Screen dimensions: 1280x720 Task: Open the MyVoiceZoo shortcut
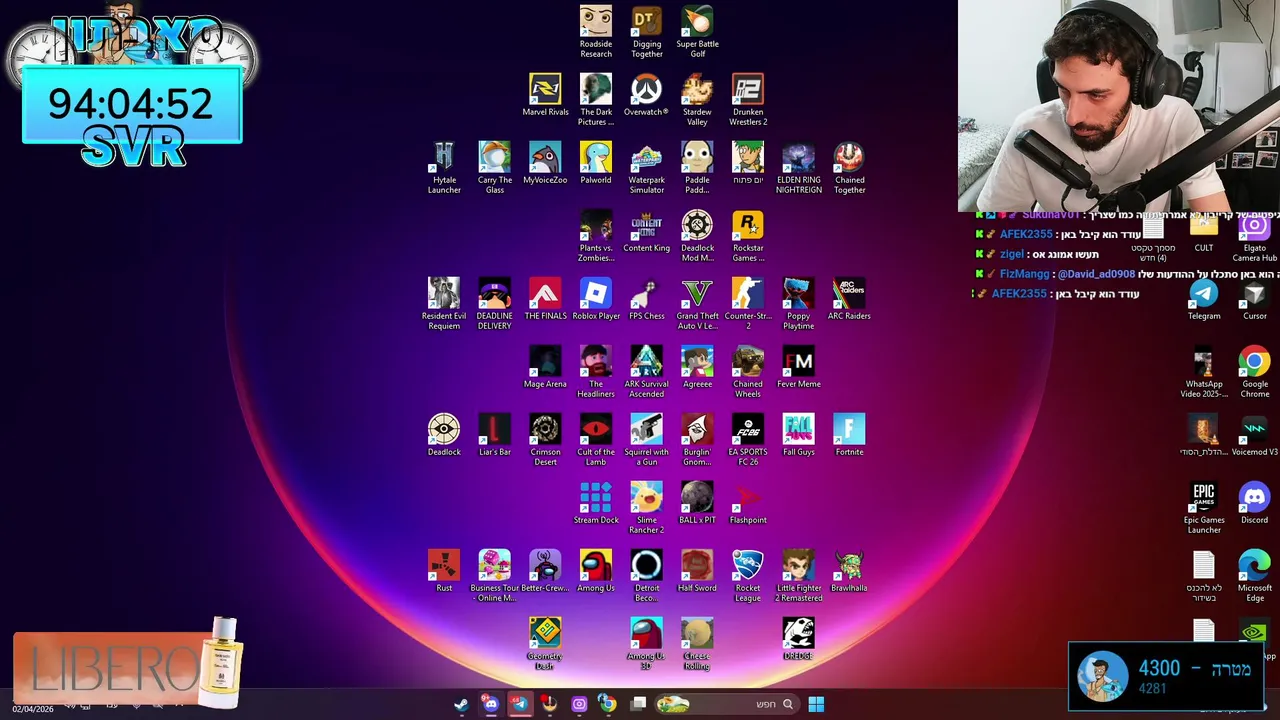[x=545, y=163]
